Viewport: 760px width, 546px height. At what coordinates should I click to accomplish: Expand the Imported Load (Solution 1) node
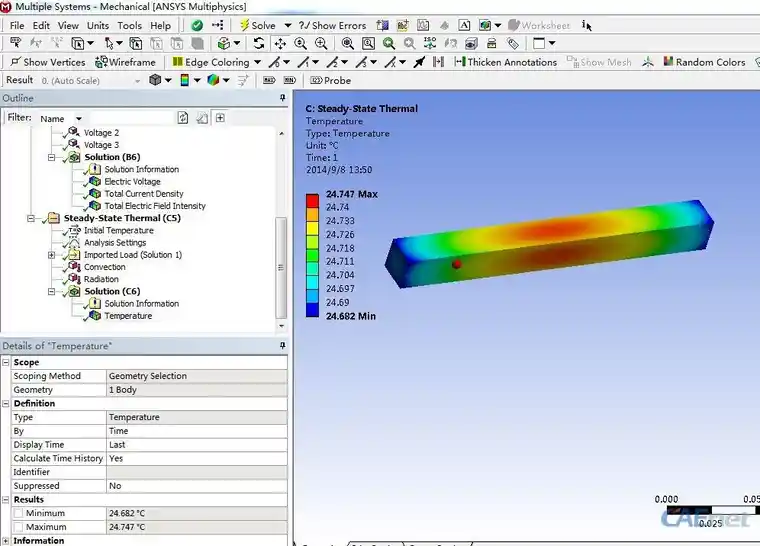pyautogui.click(x=51, y=255)
